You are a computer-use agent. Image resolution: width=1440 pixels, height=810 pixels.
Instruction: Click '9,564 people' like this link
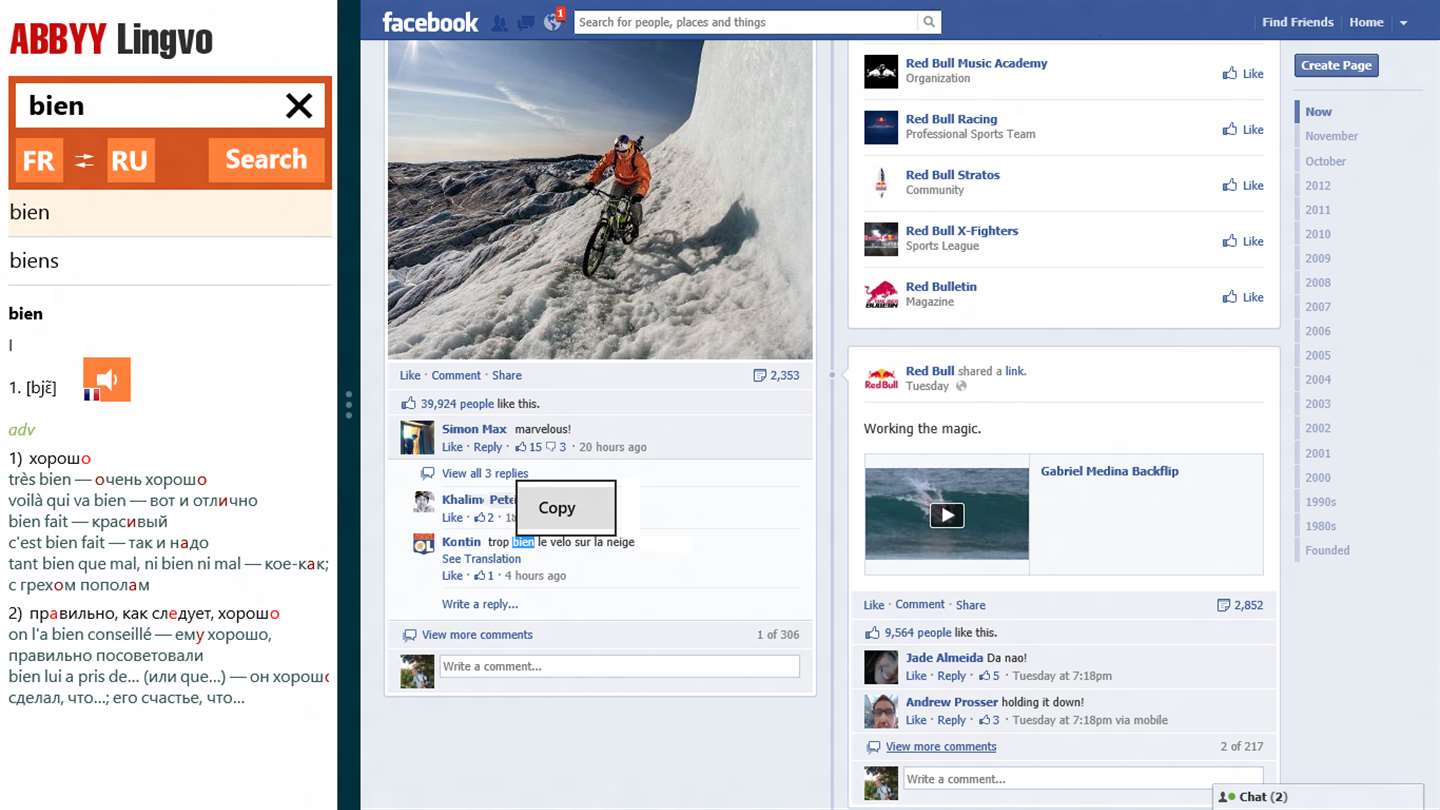coord(917,633)
